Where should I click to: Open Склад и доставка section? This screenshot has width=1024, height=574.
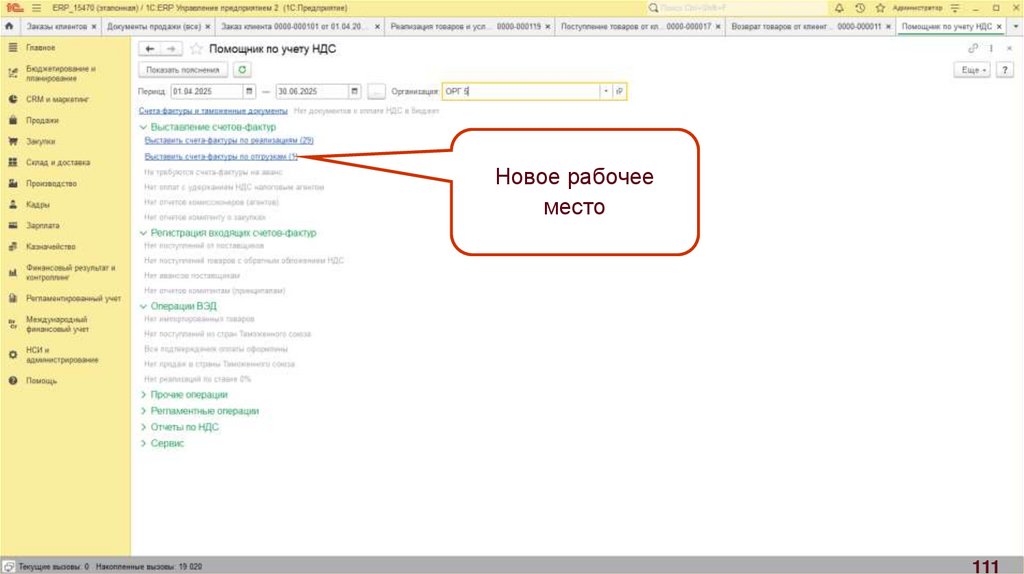57,162
